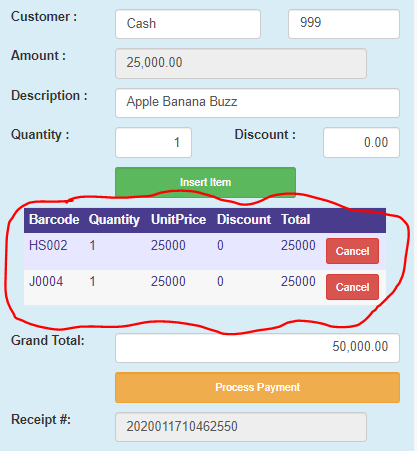Click the Quantity : form label

pos(40,135)
